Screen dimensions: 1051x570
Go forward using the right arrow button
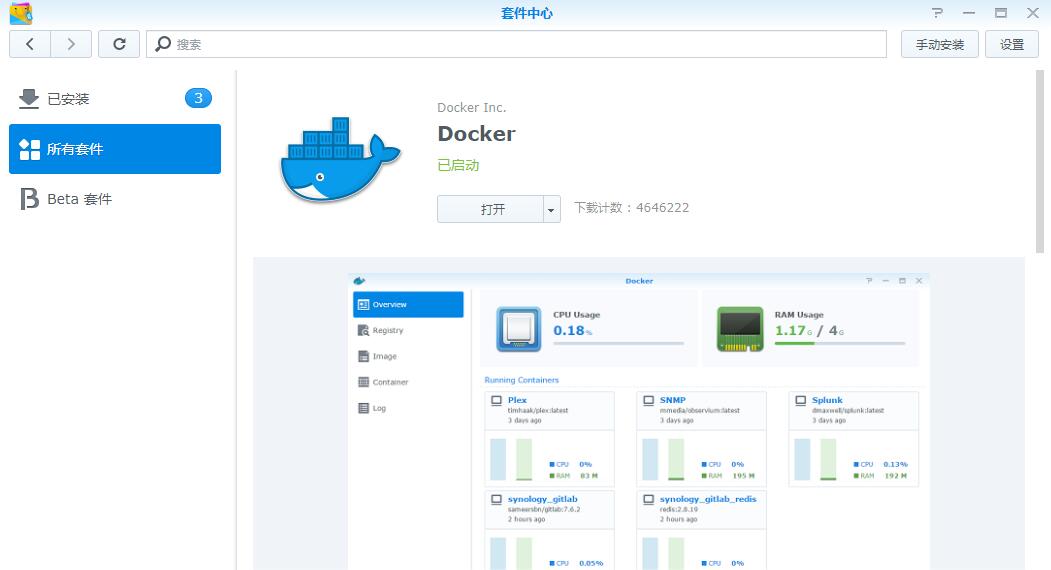coord(71,44)
